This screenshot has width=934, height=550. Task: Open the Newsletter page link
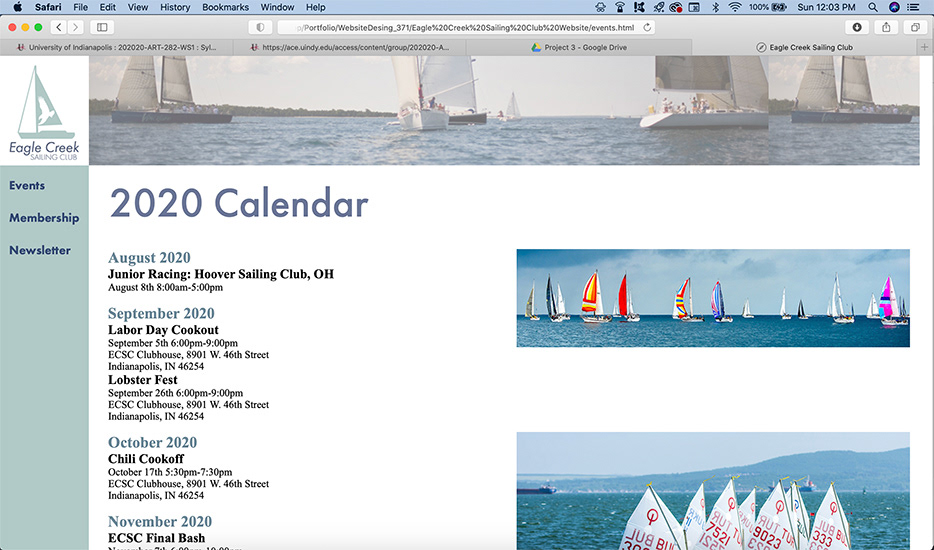click(x=40, y=250)
